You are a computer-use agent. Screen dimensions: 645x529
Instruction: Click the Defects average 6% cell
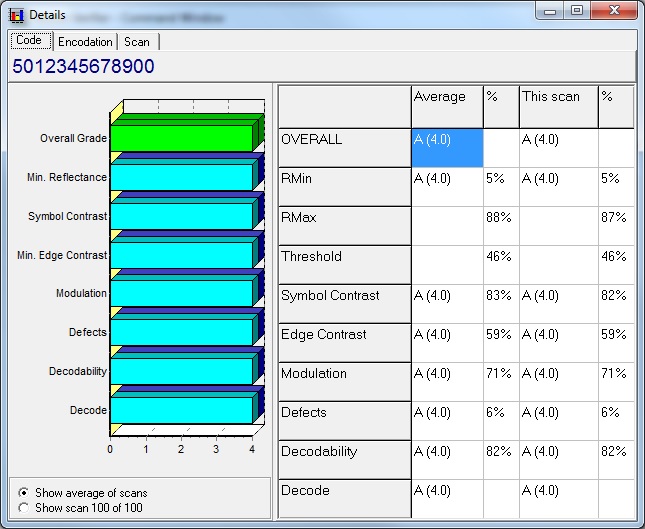[x=501, y=421]
